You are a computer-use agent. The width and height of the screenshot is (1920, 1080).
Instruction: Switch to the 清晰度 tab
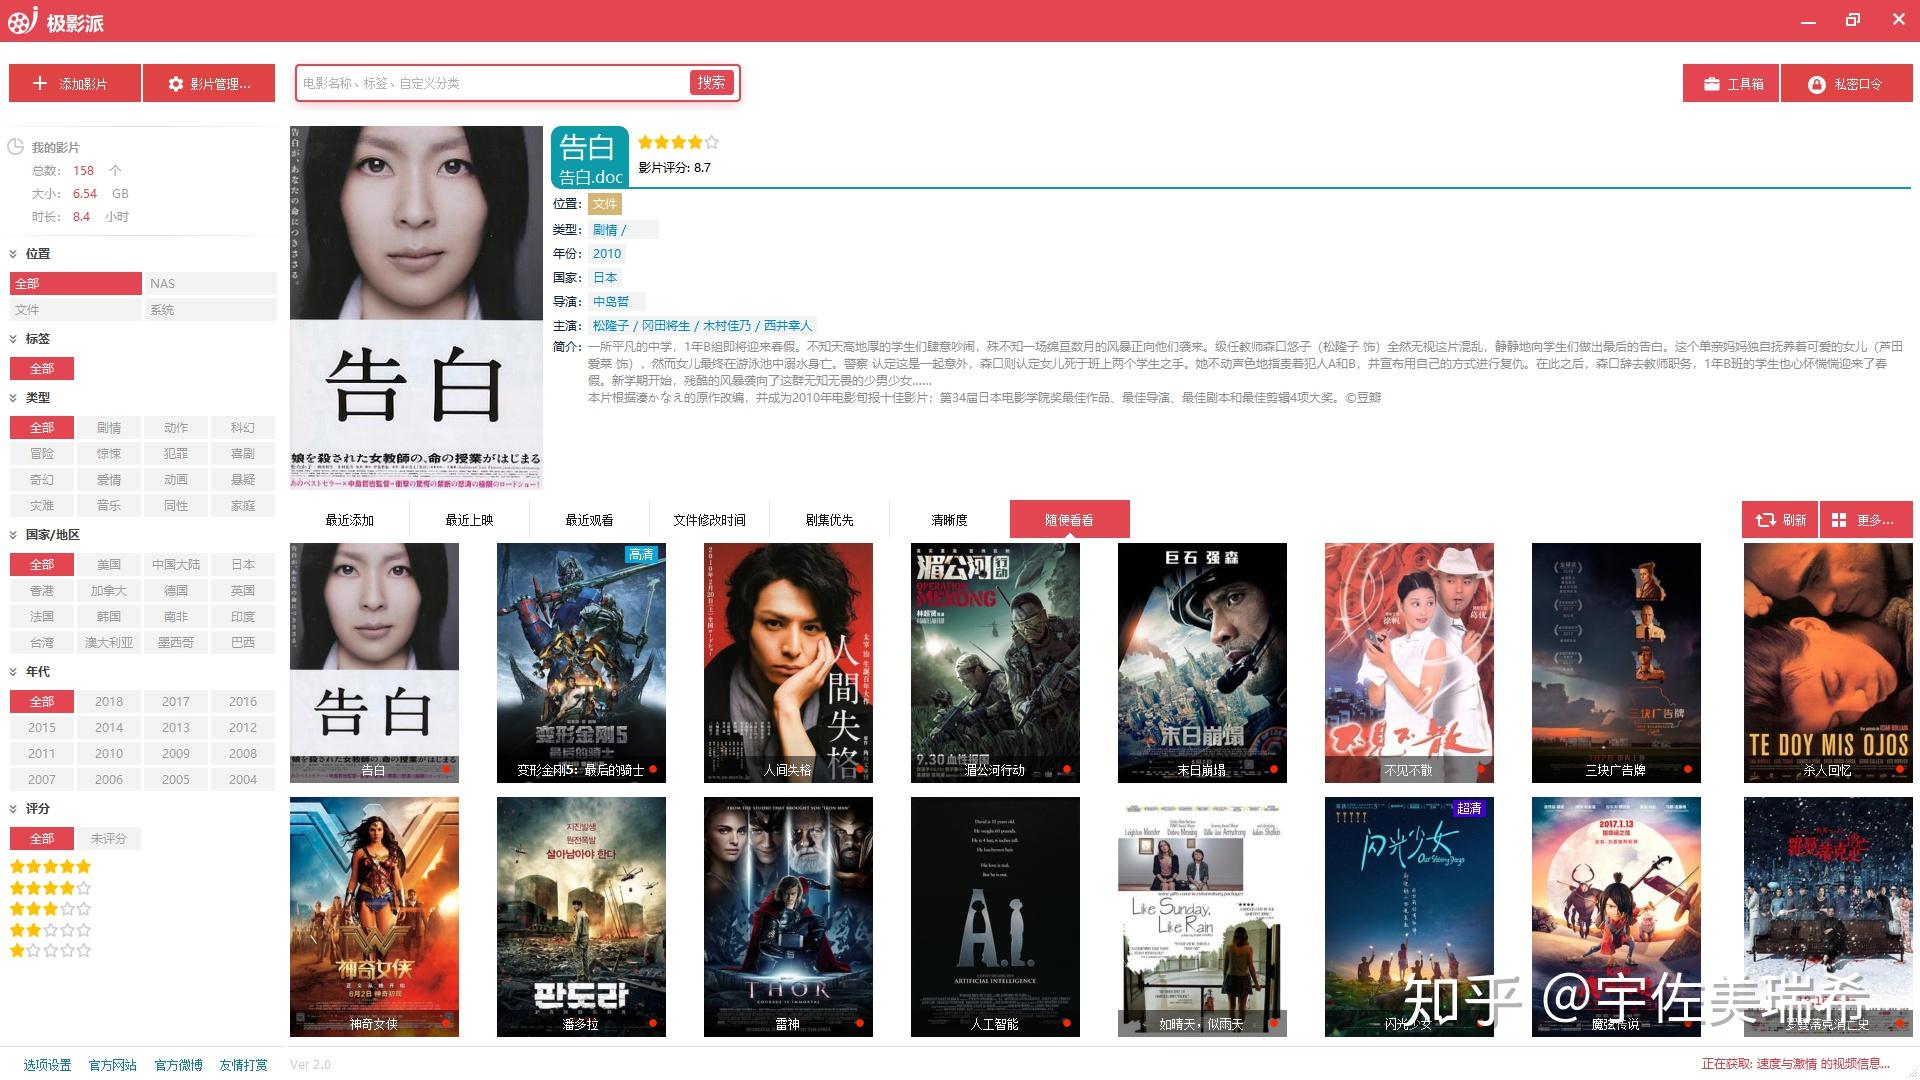(x=949, y=520)
